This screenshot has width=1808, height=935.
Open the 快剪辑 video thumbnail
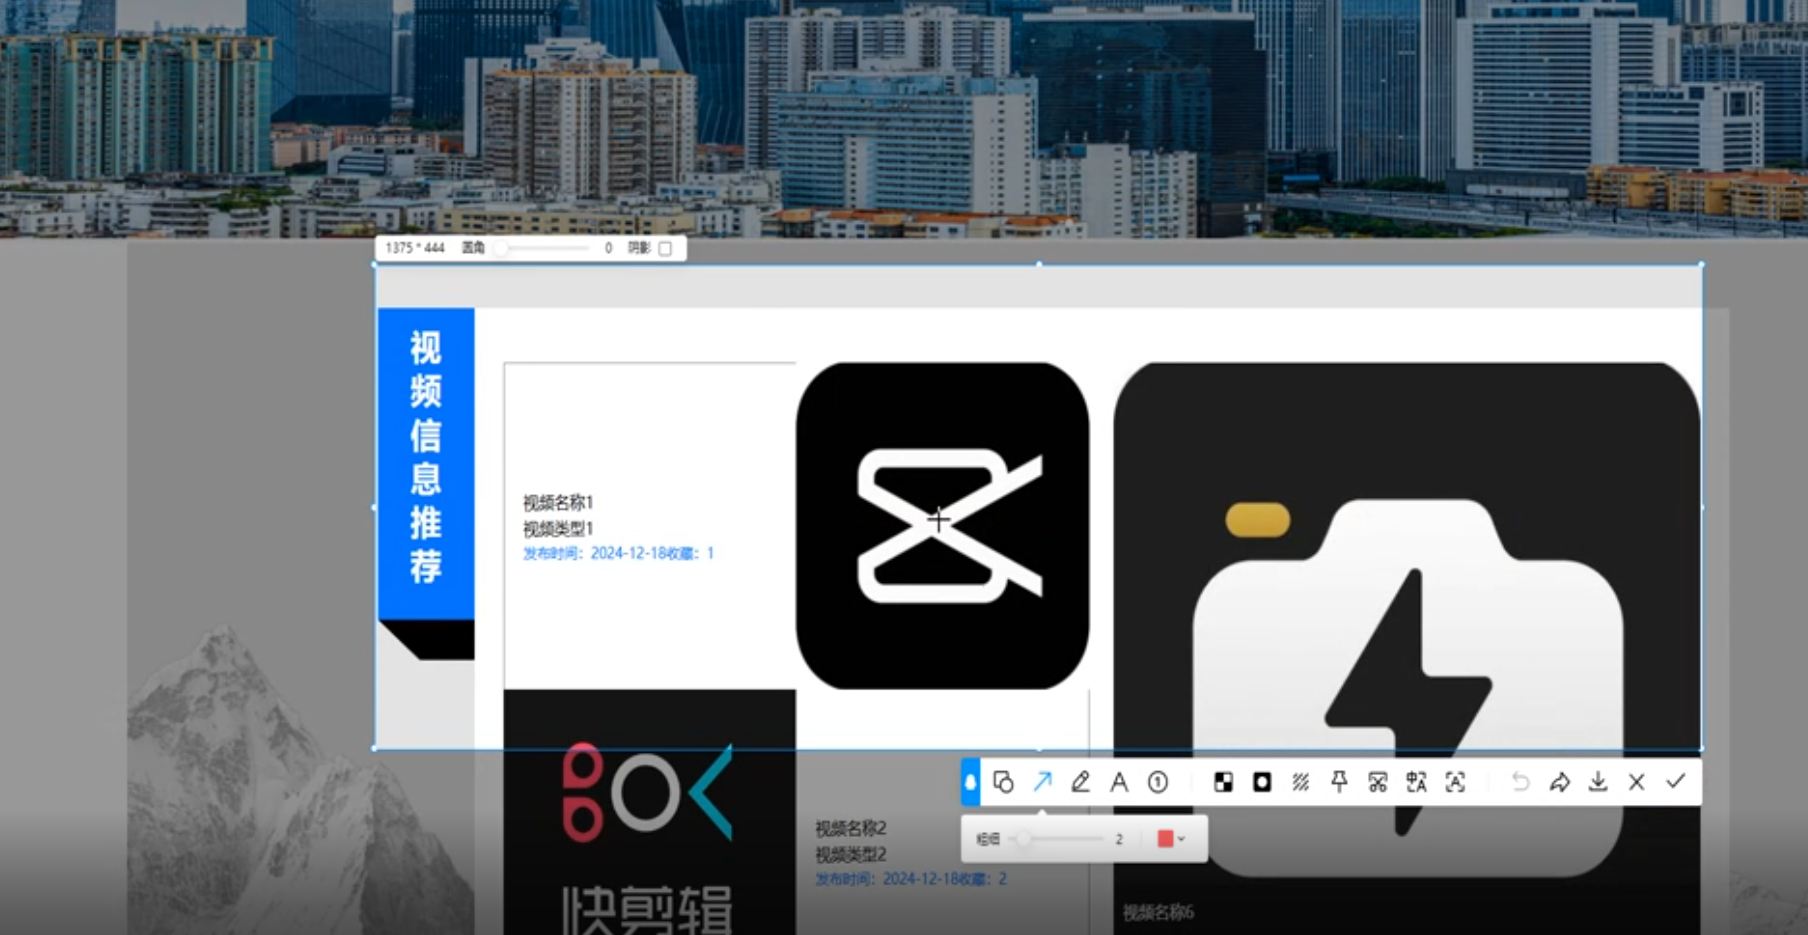click(650, 812)
